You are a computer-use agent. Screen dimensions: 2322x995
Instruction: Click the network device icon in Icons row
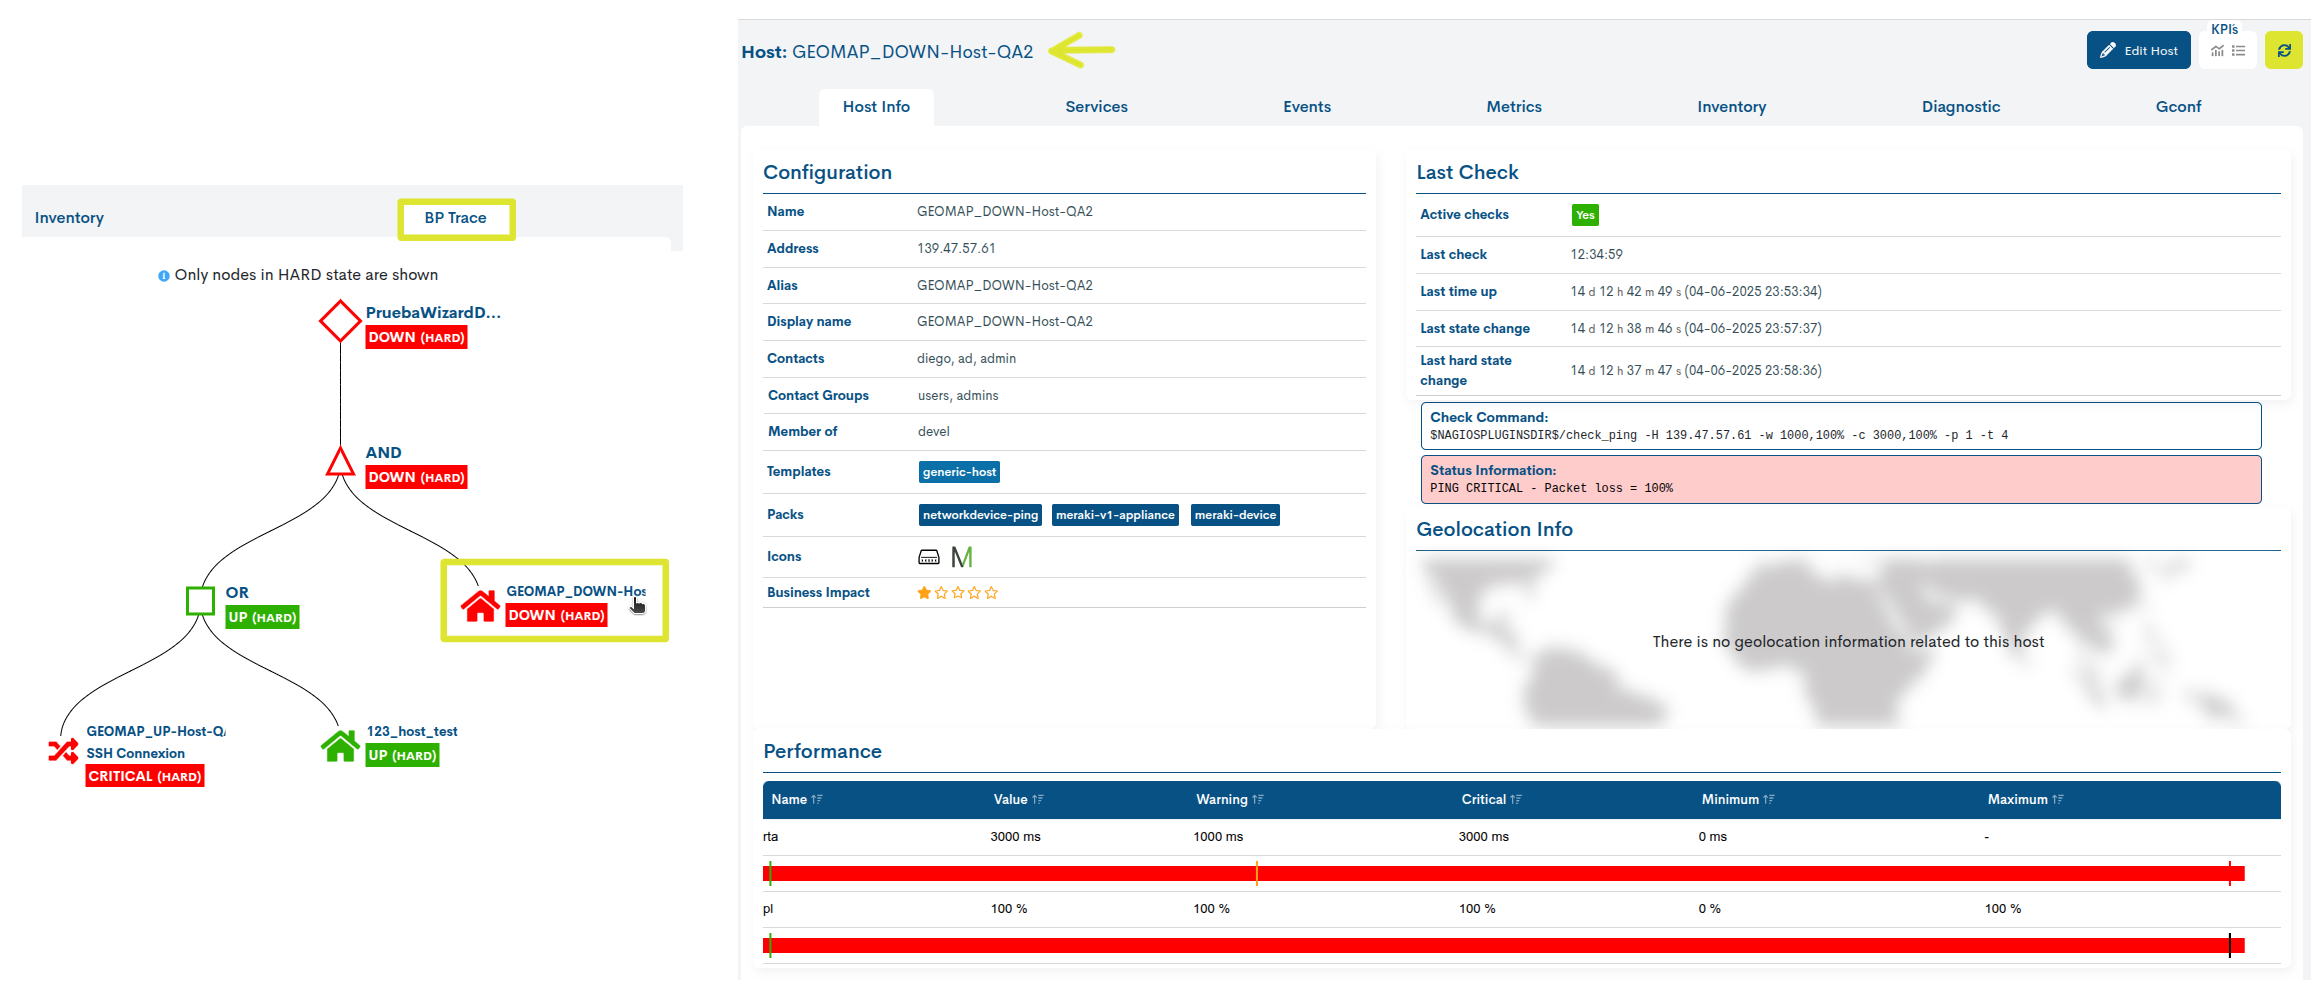pyautogui.click(x=929, y=557)
